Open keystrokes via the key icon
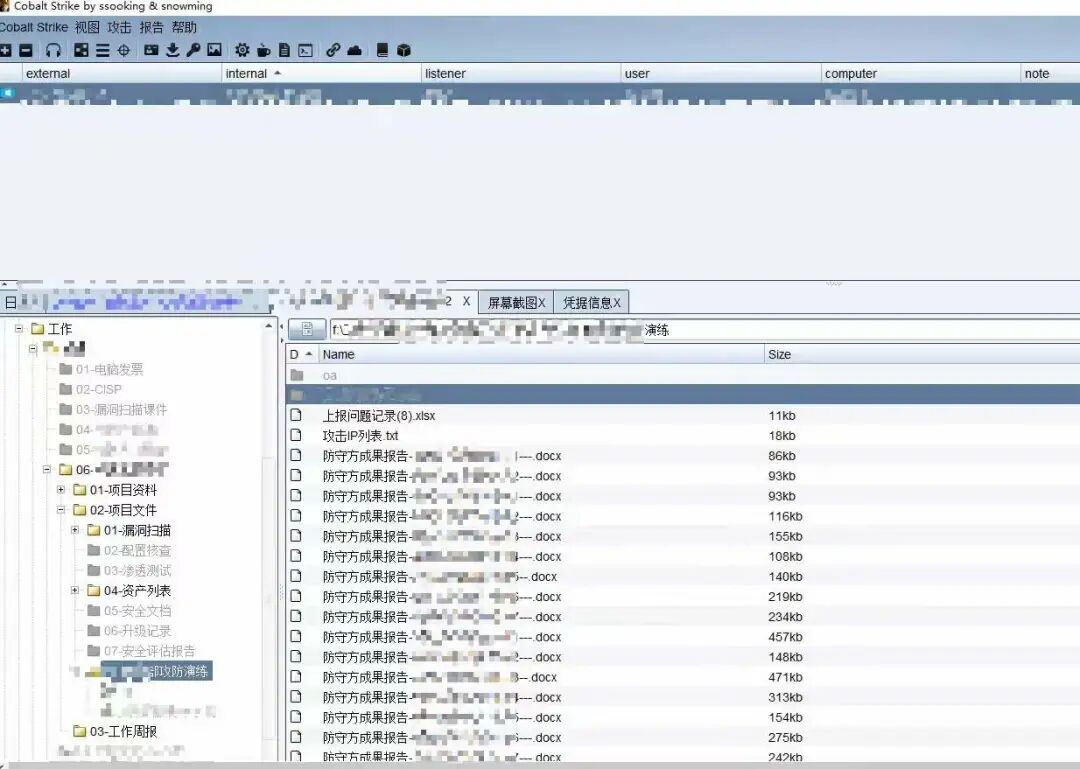The height and width of the screenshot is (769, 1080). point(194,50)
